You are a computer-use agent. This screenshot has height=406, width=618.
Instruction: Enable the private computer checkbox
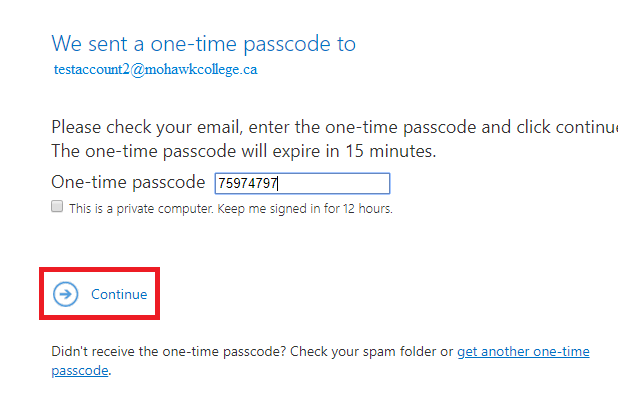(x=58, y=207)
